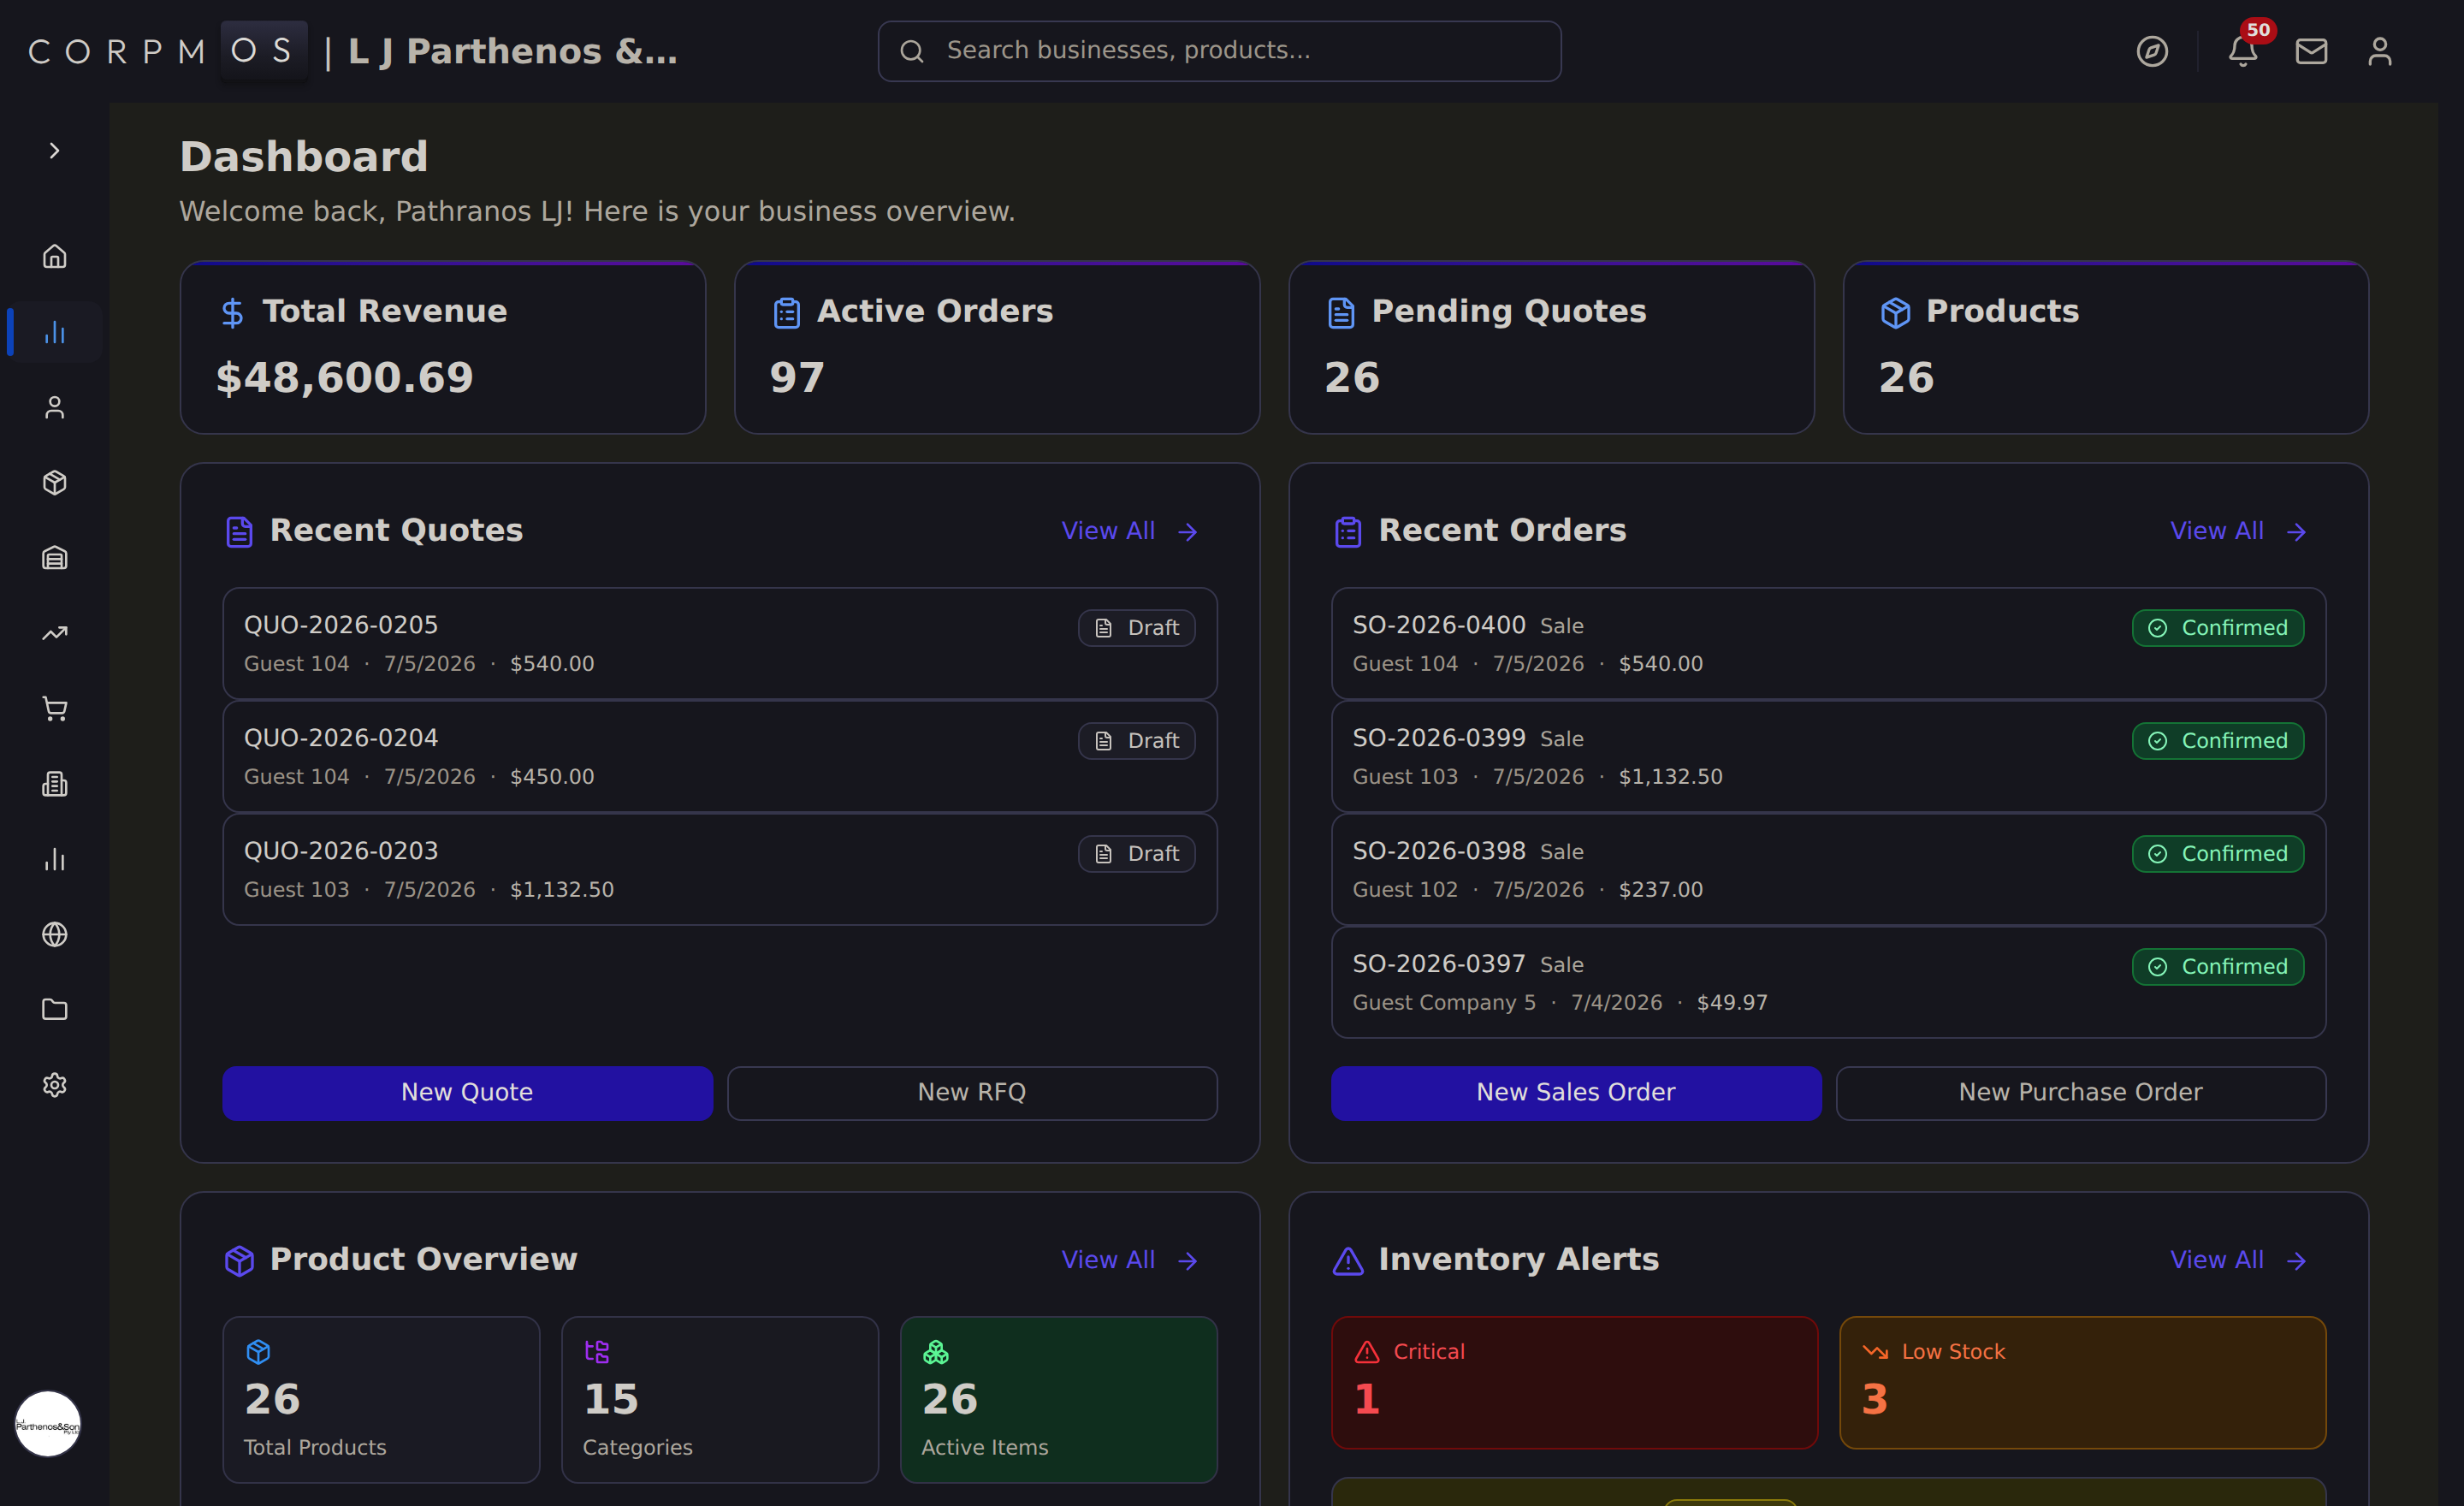Open order SO-2026-0399

[1828, 756]
